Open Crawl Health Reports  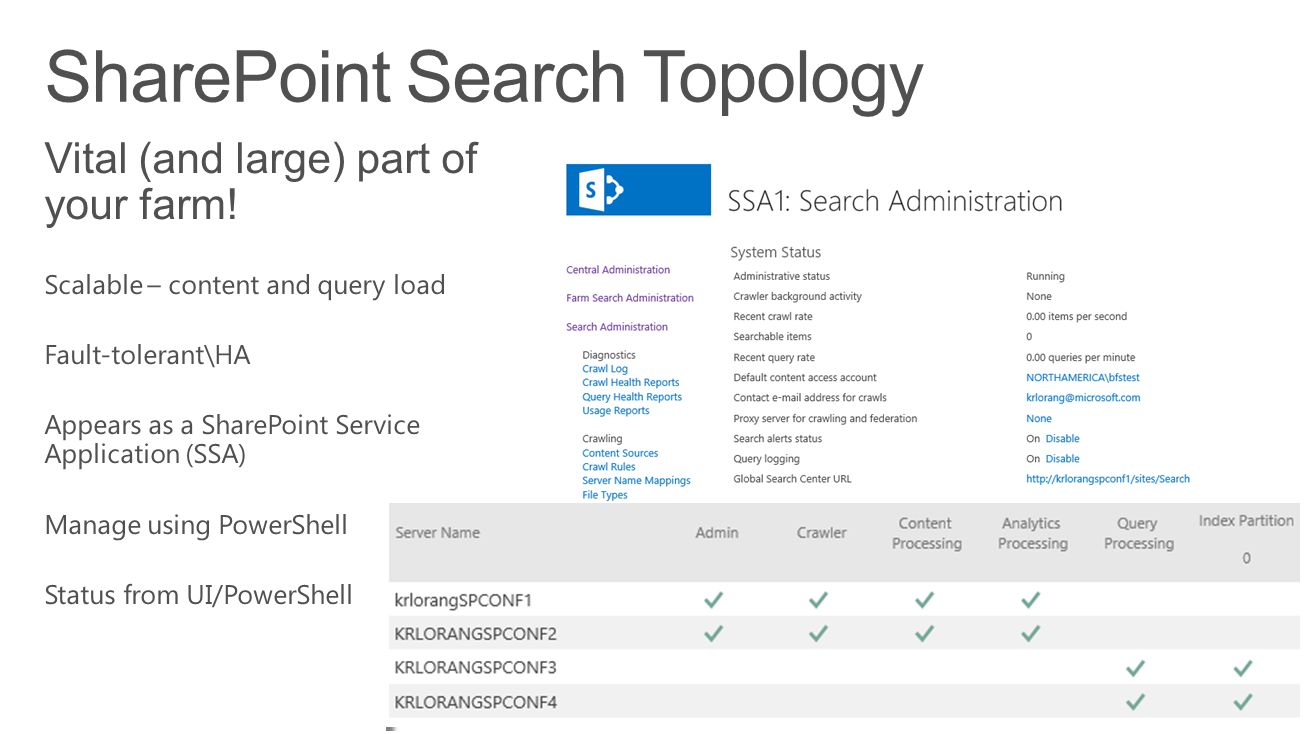[631, 383]
